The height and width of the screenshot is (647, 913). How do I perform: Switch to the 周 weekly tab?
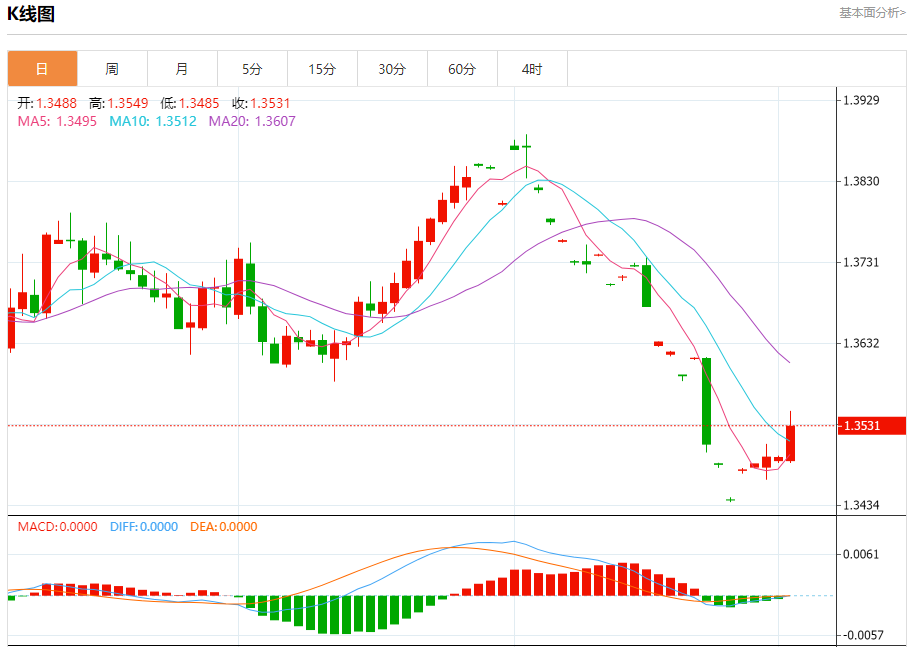point(112,69)
